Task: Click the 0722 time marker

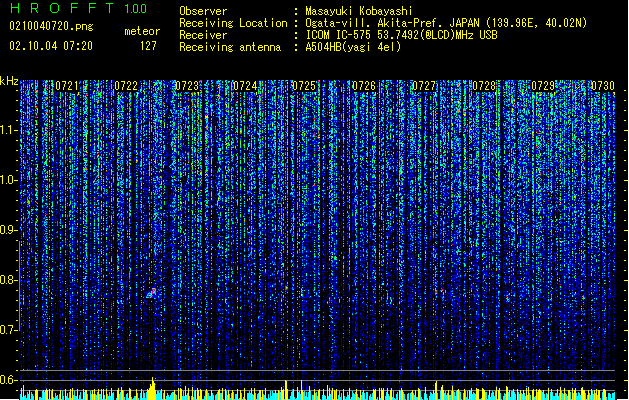Action: [x=126, y=86]
